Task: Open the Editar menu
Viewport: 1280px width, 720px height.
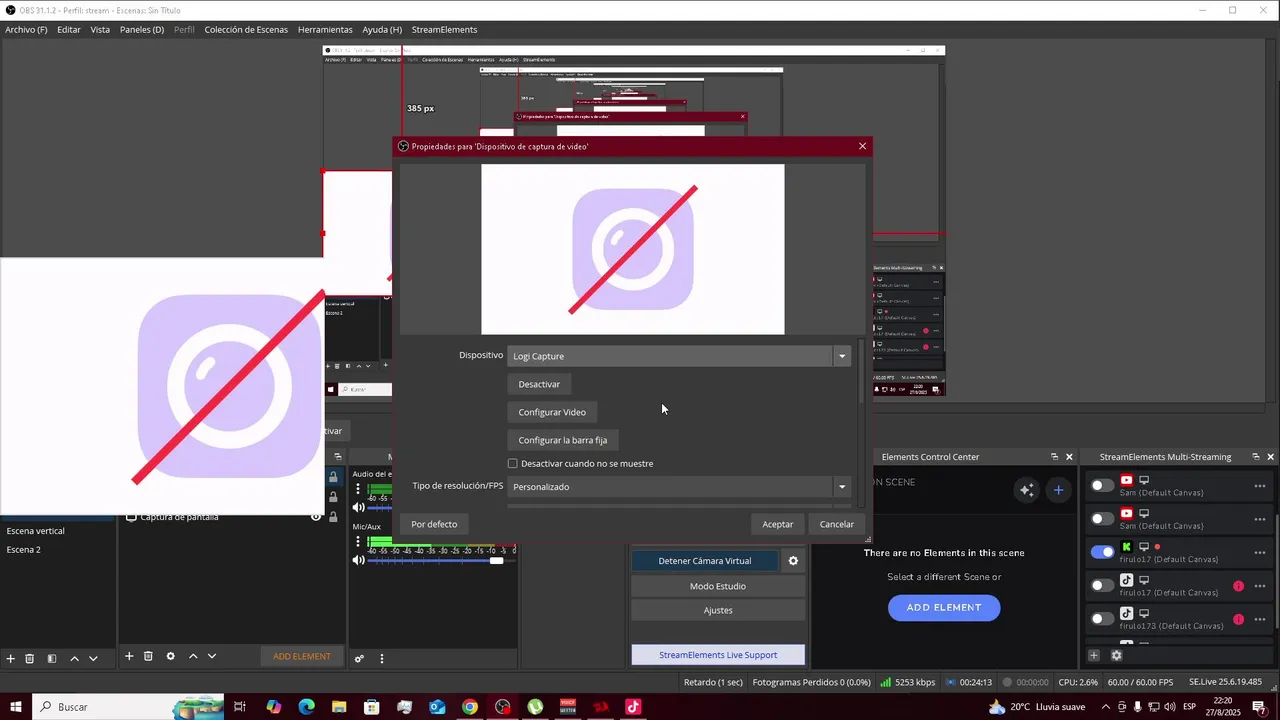Action: pyautogui.click(x=69, y=30)
